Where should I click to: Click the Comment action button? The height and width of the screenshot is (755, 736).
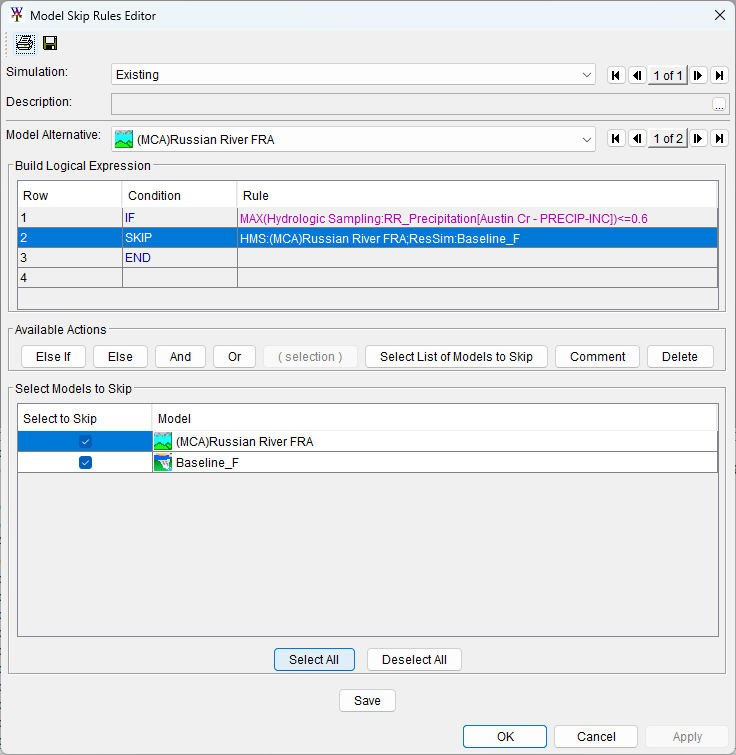[x=597, y=357]
